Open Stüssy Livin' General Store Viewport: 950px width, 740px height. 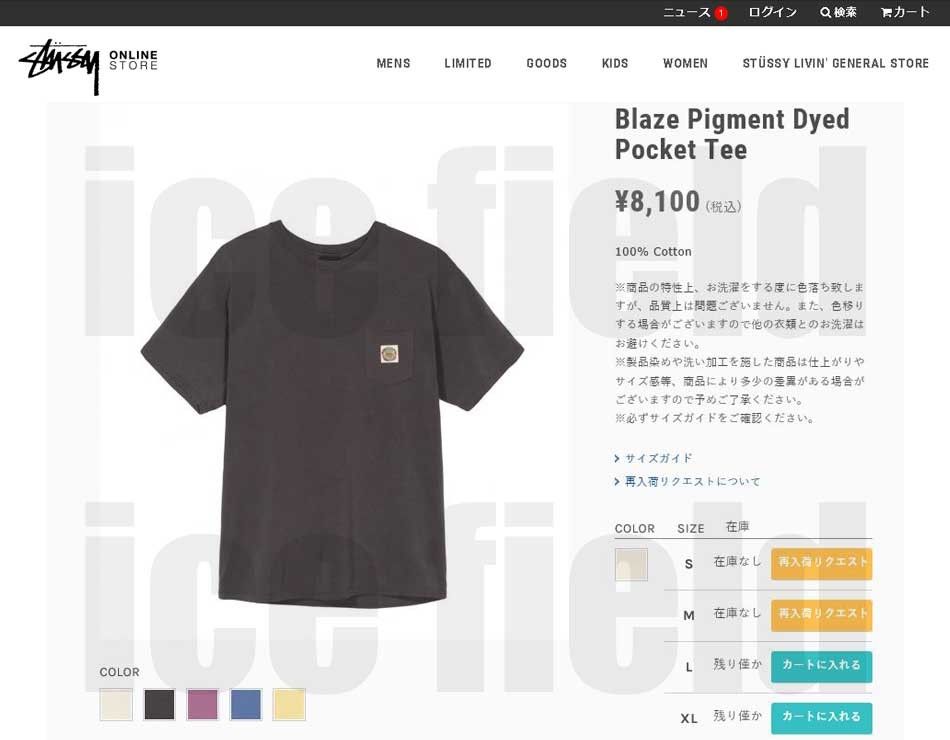[x=835, y=63]
